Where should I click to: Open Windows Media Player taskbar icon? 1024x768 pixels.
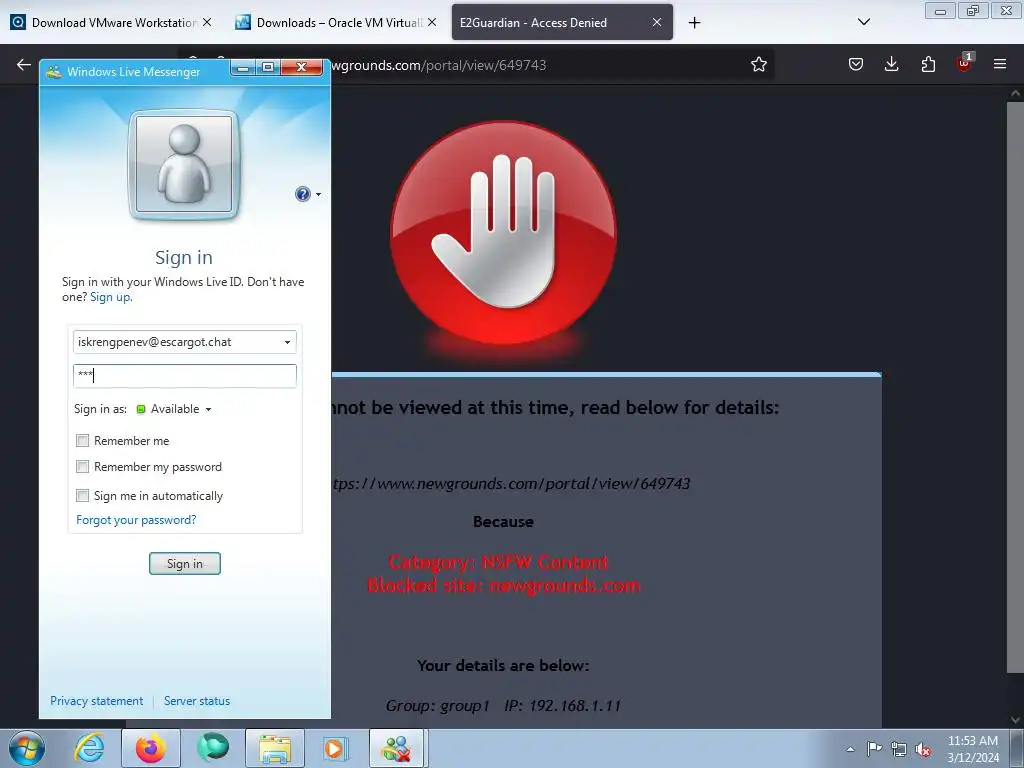[336, 748]
